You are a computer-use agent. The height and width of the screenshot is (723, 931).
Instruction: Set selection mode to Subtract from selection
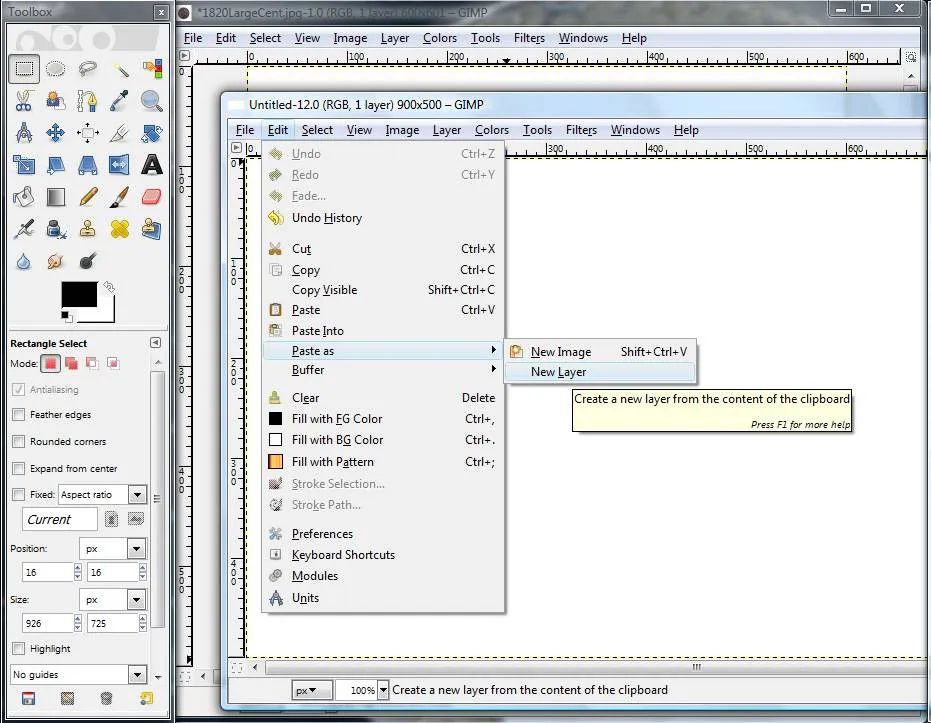(92, 363)
